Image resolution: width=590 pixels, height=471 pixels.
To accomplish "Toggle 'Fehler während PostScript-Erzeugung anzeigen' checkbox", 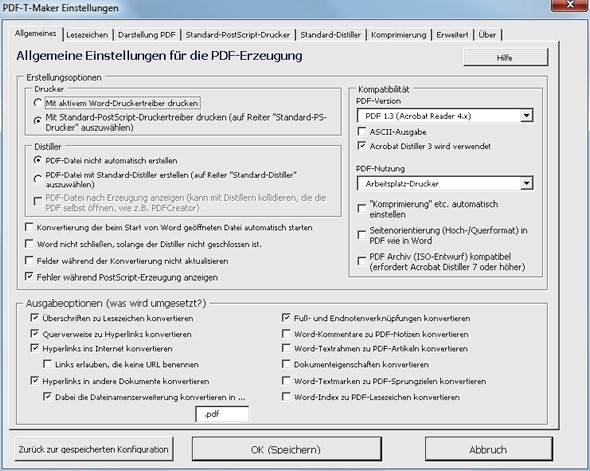I will click(29, 277).
